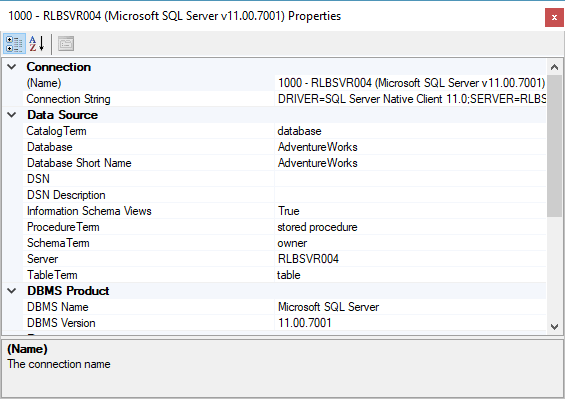Select the Database Short Name property

pos(79,163)
